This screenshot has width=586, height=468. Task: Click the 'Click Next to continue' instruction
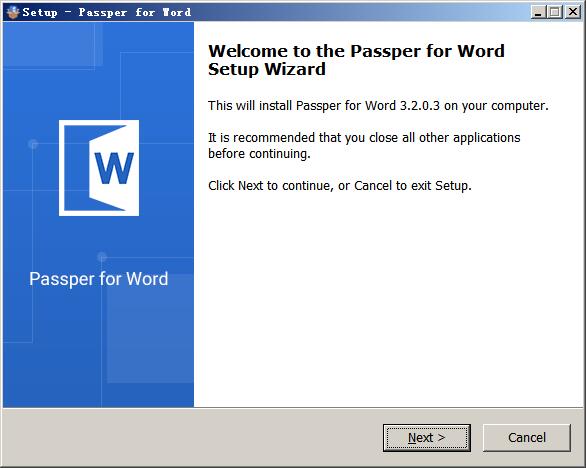tap(340, 185)
